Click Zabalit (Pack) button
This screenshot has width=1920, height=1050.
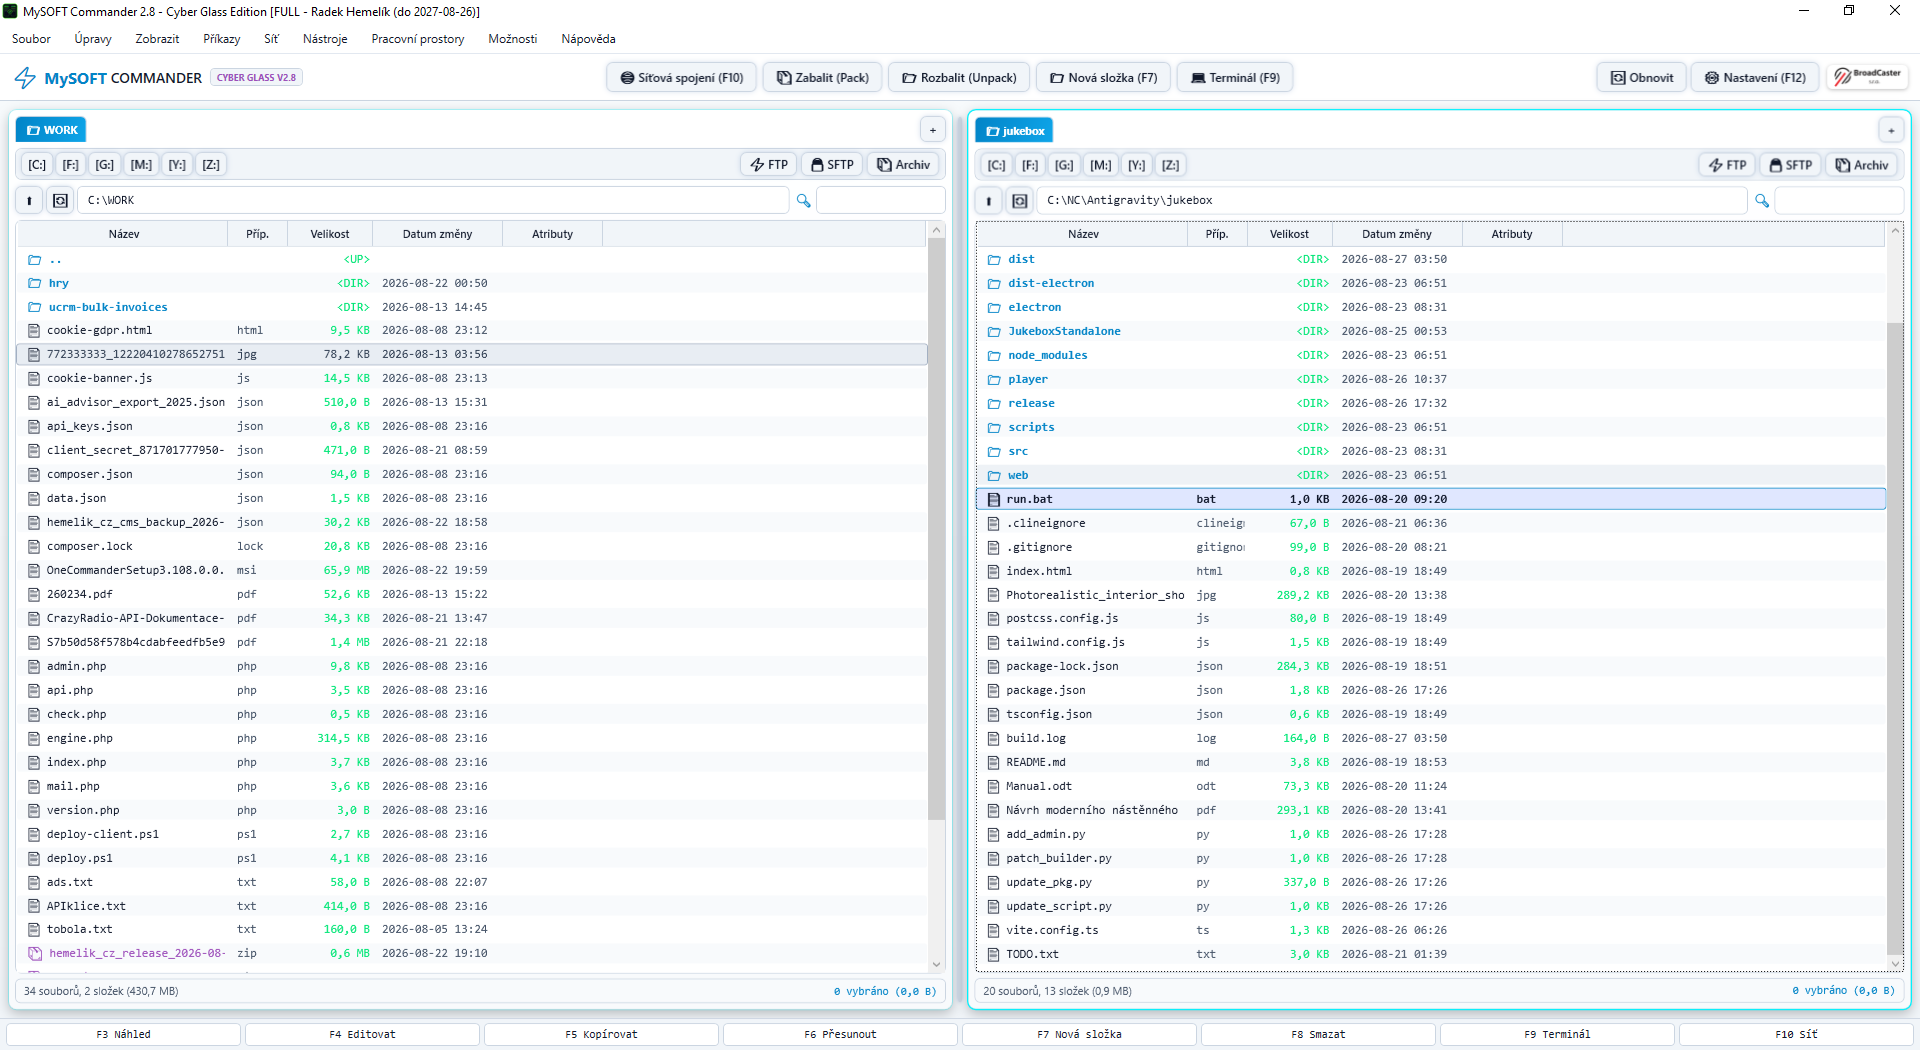click(823, 77)
